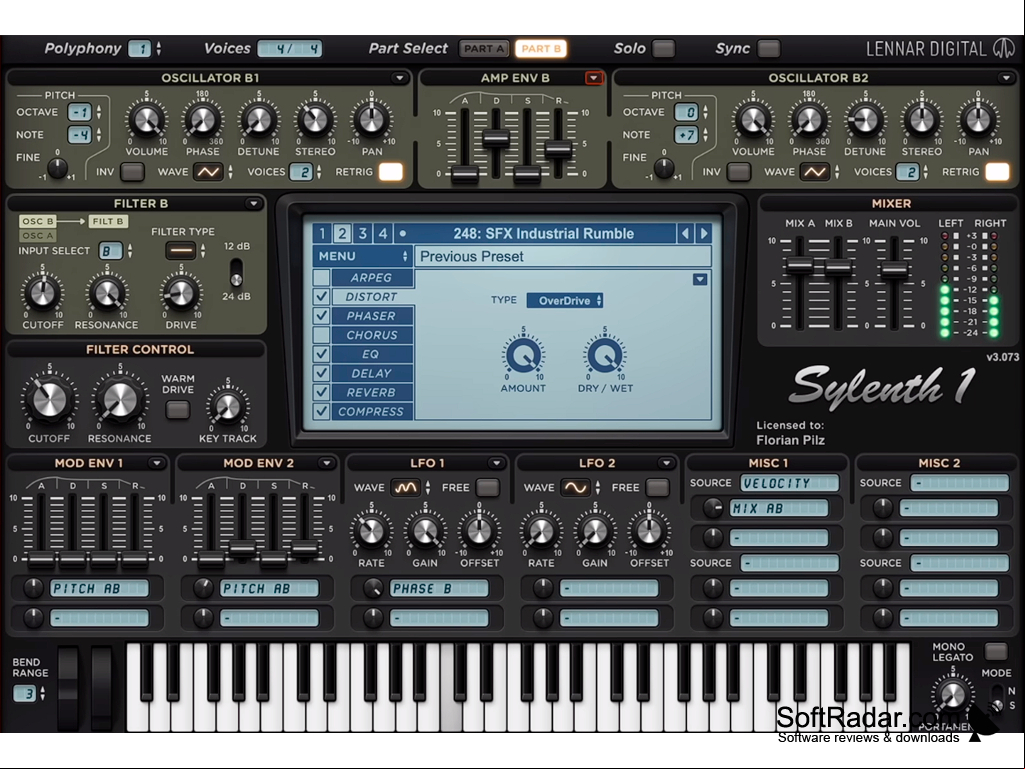
Task: Open the DELAY effect tab
Action: coord(371,373)
